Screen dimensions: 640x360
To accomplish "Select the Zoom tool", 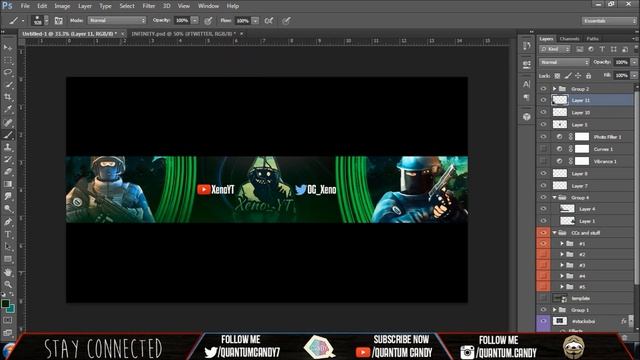I will (x=8, y=284).
